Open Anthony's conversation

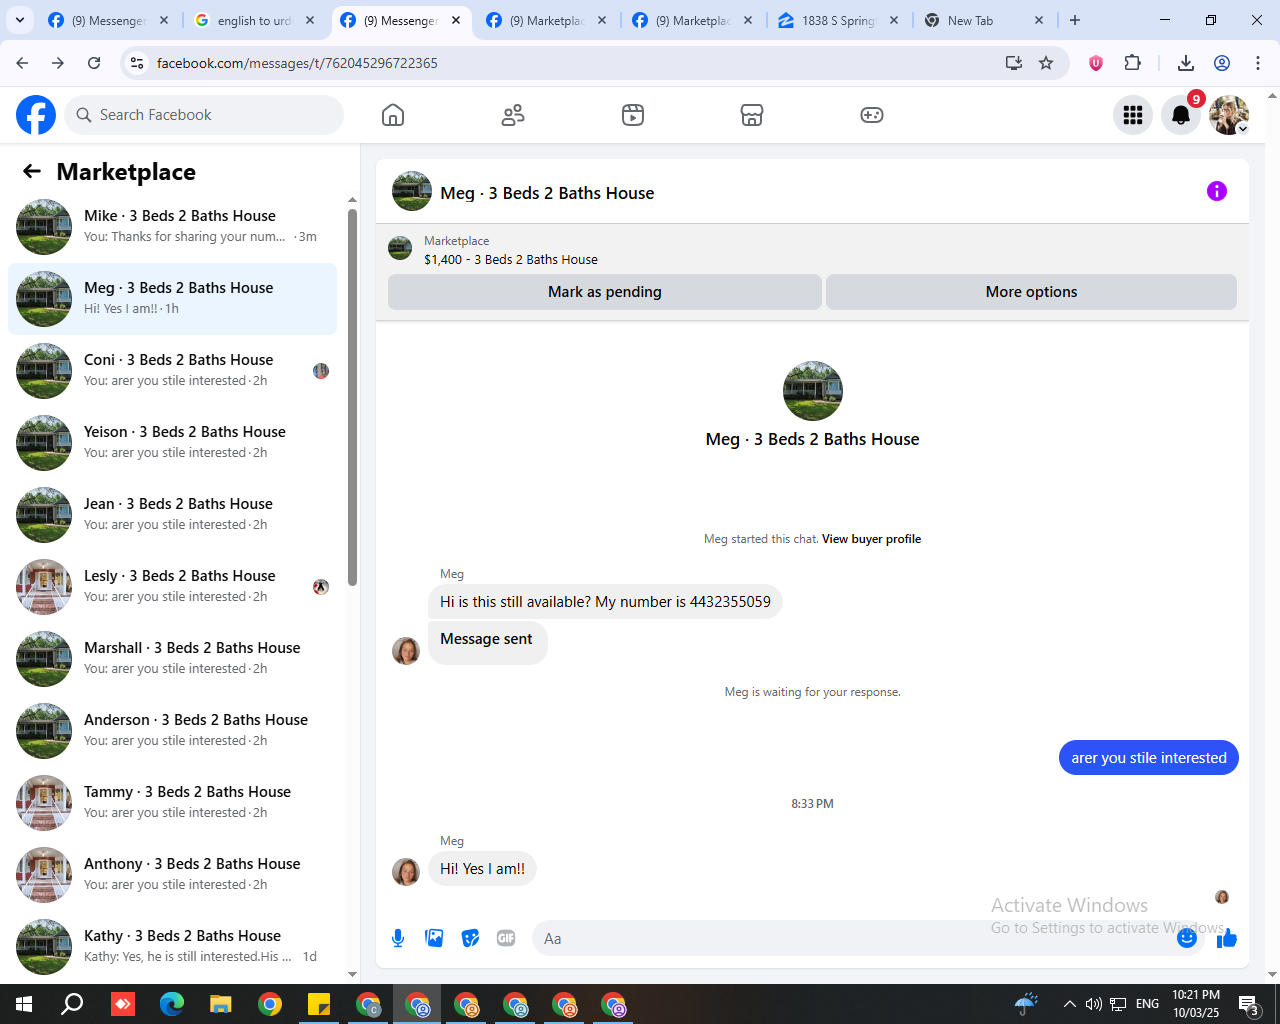172,875
